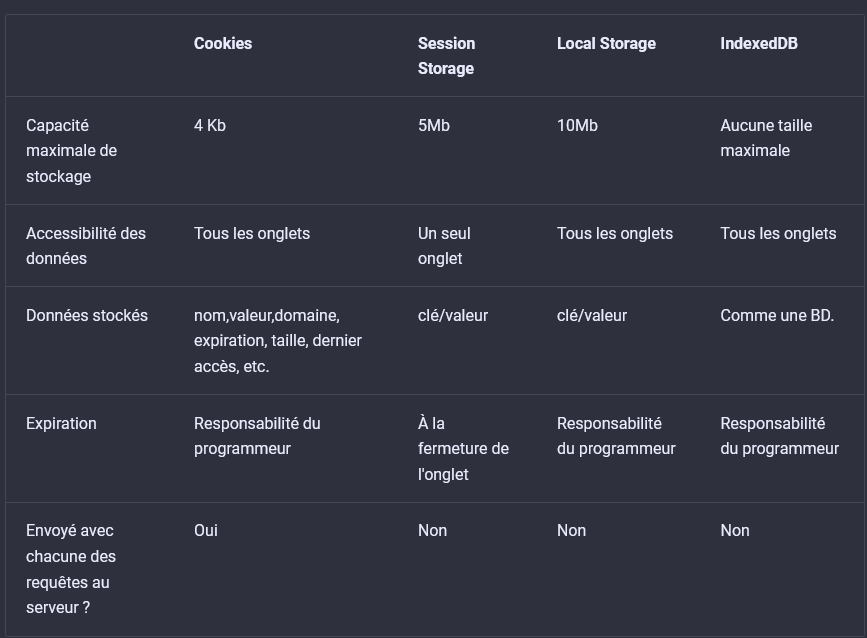This screenshot has width=867, height=638.
Task: Click the 'Accessibilité des données' row label
Action: point(86,246)
